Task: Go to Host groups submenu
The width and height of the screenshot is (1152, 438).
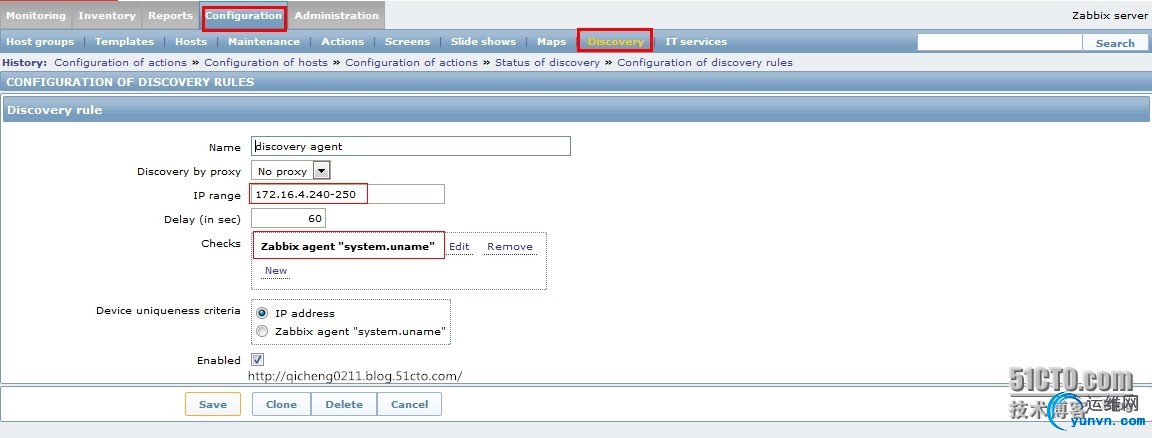Action: point(40,42)
